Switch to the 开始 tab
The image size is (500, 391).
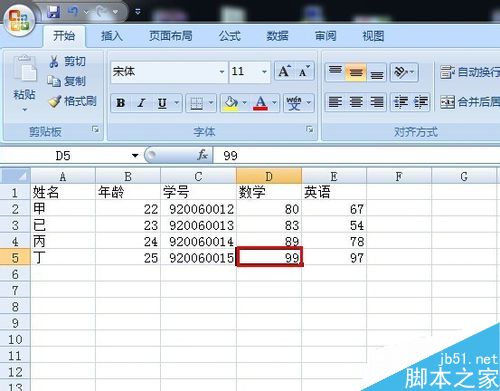64,36
